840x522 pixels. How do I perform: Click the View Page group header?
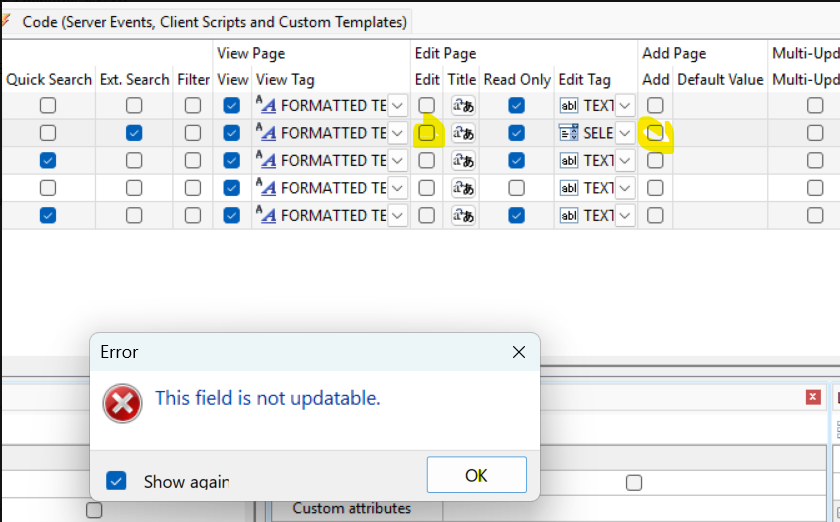pos(251,54)
